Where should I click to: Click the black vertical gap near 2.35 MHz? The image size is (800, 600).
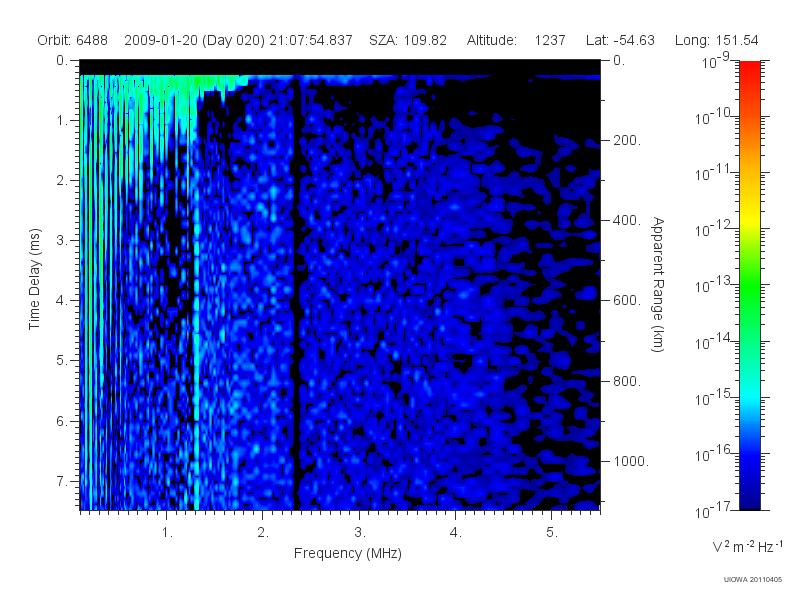[x=297, y=293]
